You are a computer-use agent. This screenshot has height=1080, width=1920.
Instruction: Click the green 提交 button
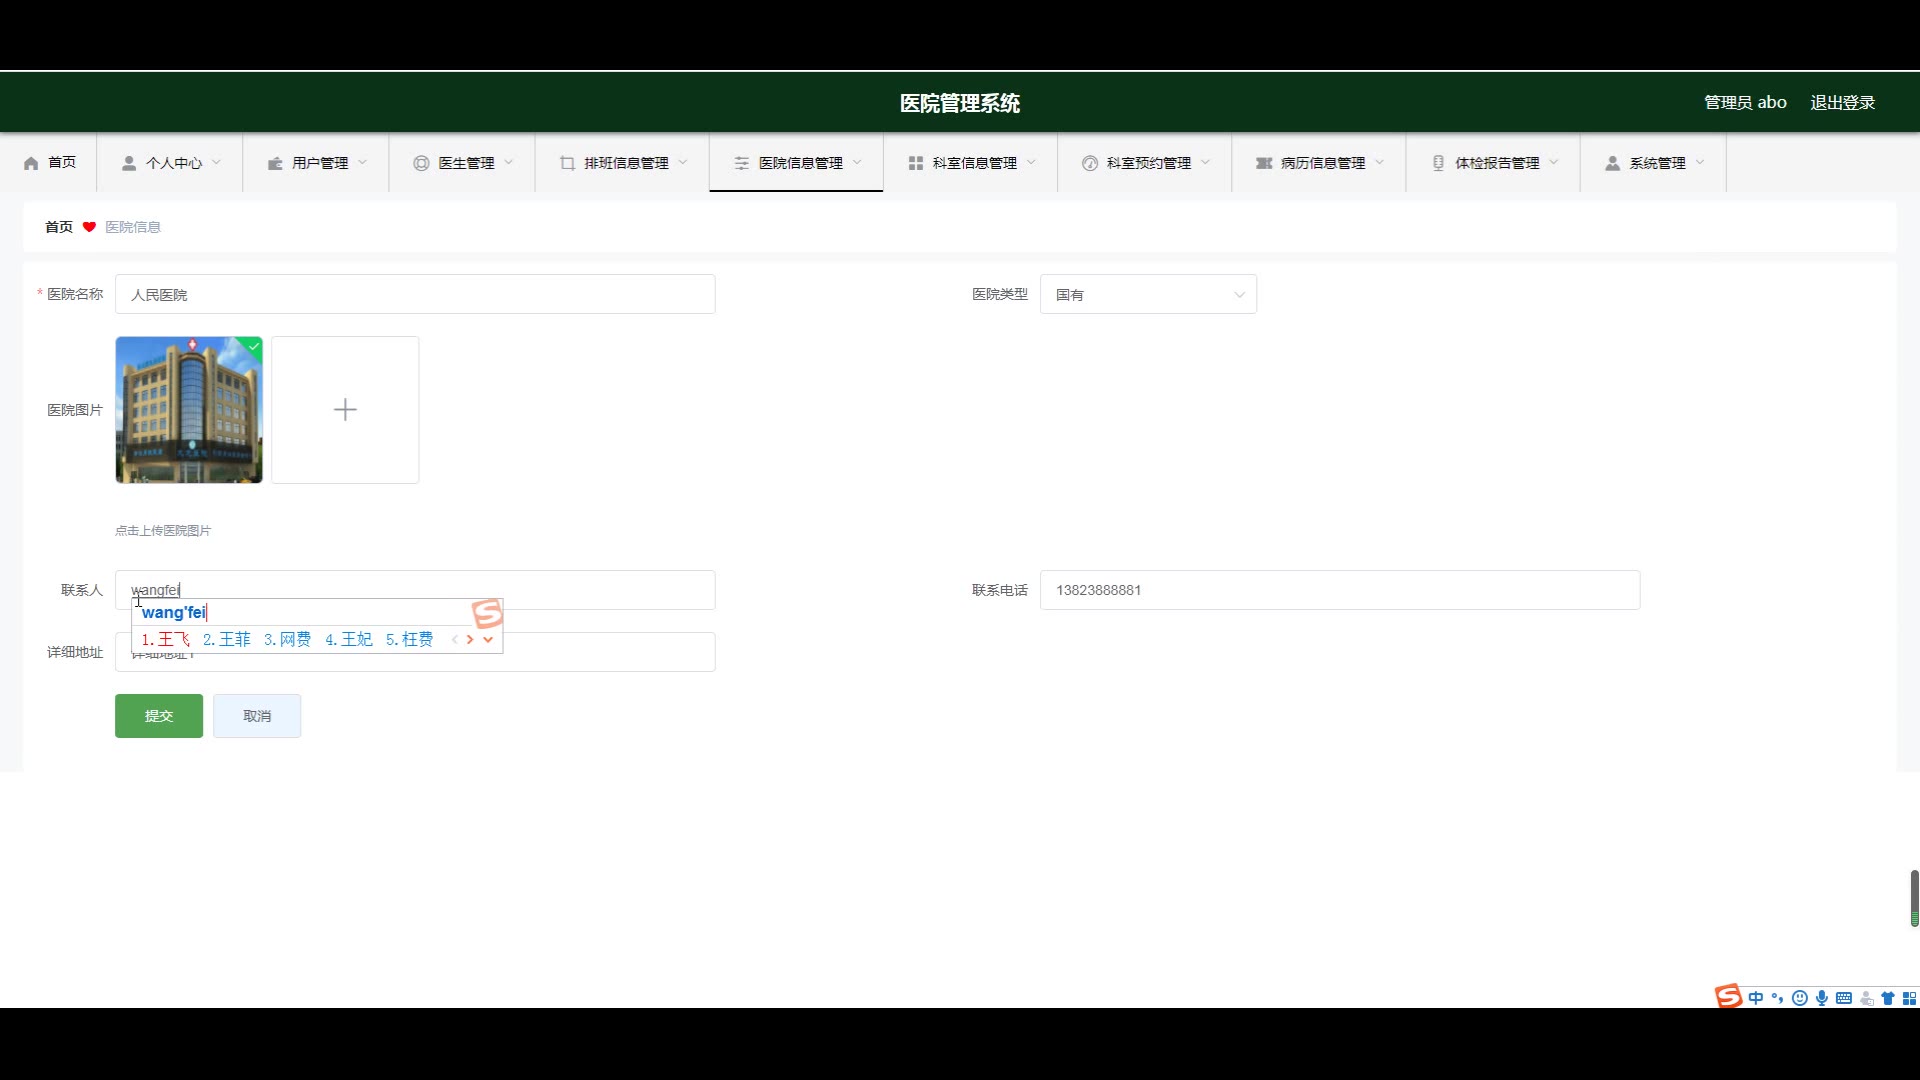[x=159, y=716]
